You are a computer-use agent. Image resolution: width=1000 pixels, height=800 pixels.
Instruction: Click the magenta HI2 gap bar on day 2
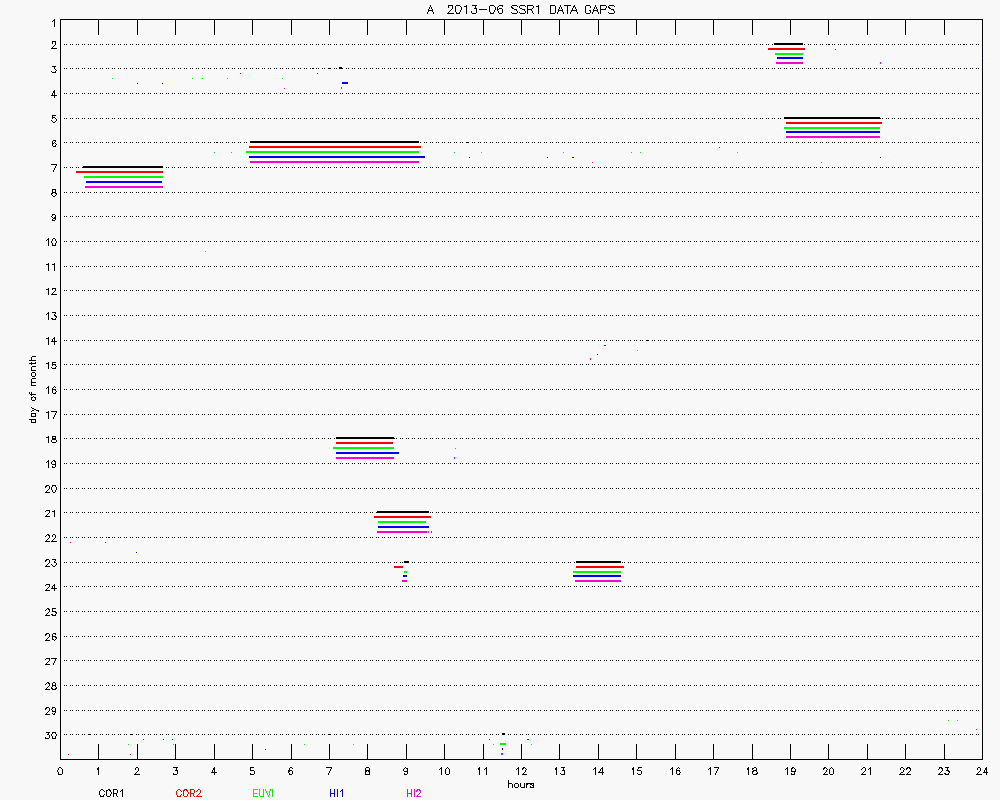point(789,63)
